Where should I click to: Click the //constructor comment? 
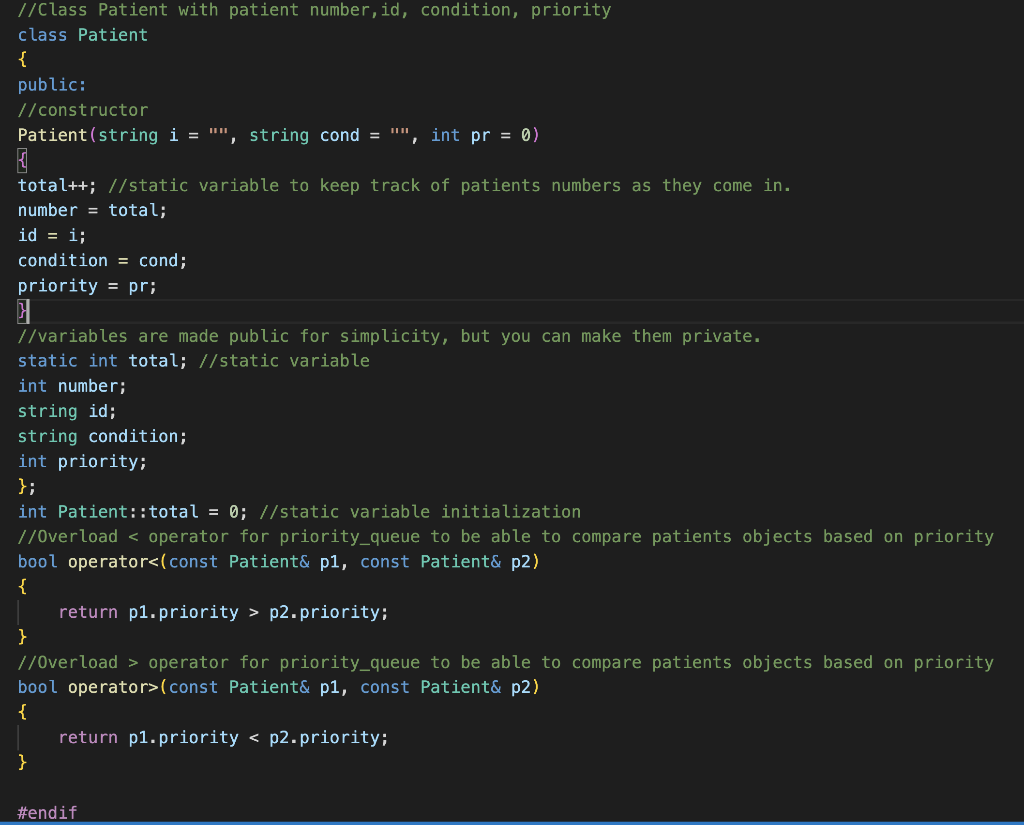pos(80,109)
